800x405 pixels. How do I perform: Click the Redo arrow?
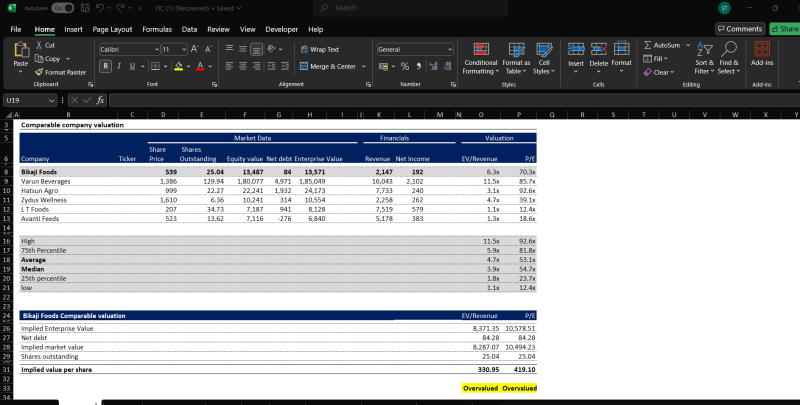(x=120, y=8)
